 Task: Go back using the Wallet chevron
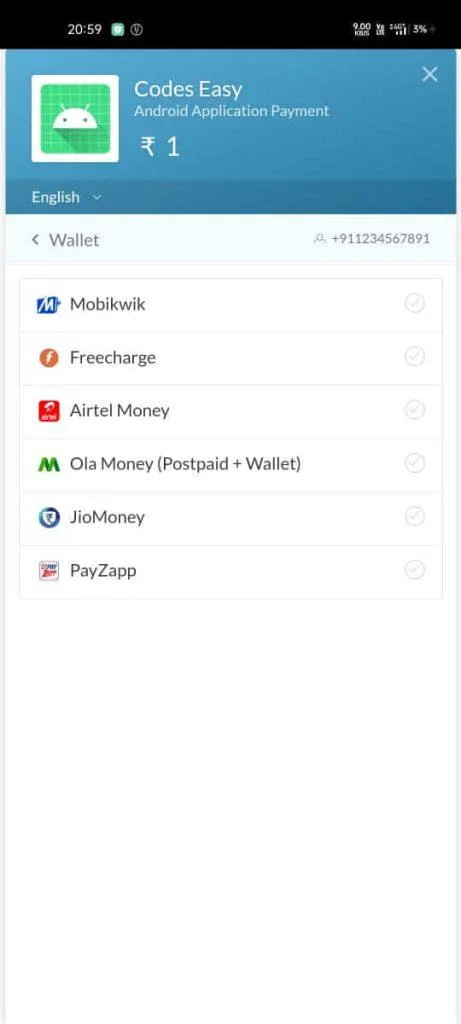click(35, 240)
